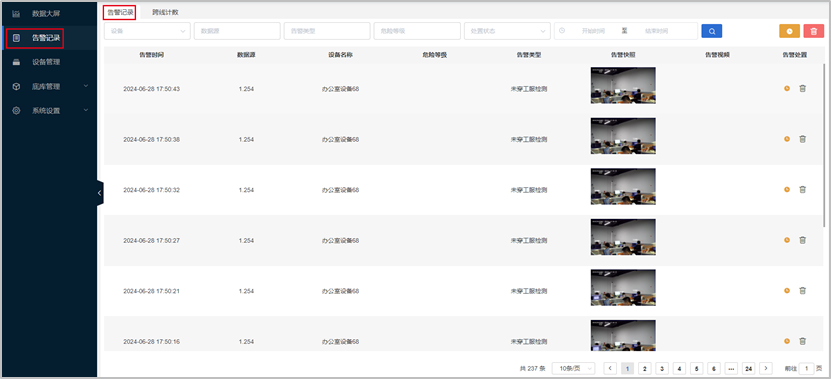The height and width of the screenshot is (379, 831).
Task: Click 办公室设备68 in the 17:50:21 row
Action: (x=340, y=291)
